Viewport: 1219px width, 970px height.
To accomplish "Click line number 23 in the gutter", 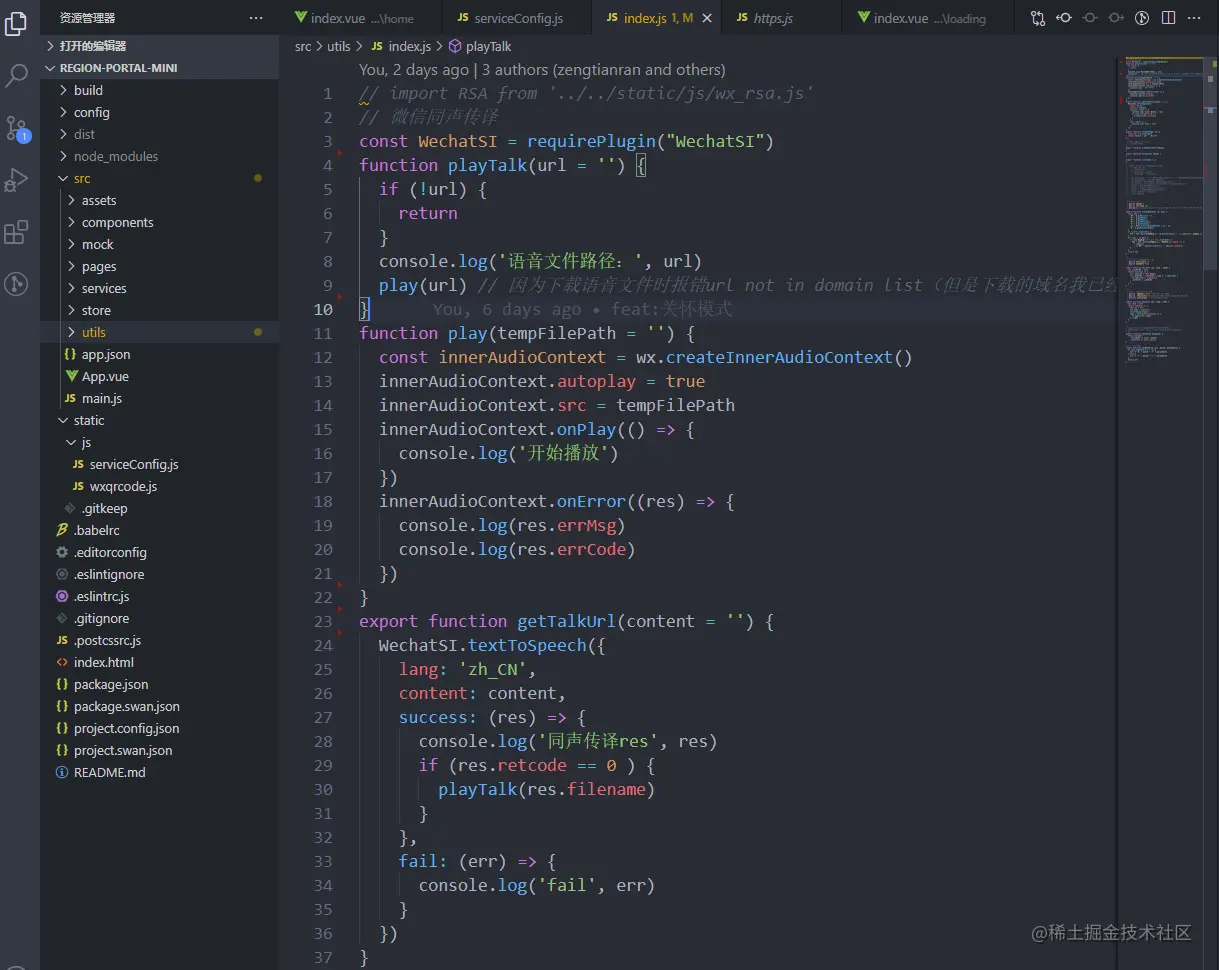I will [x=322, y=621].
